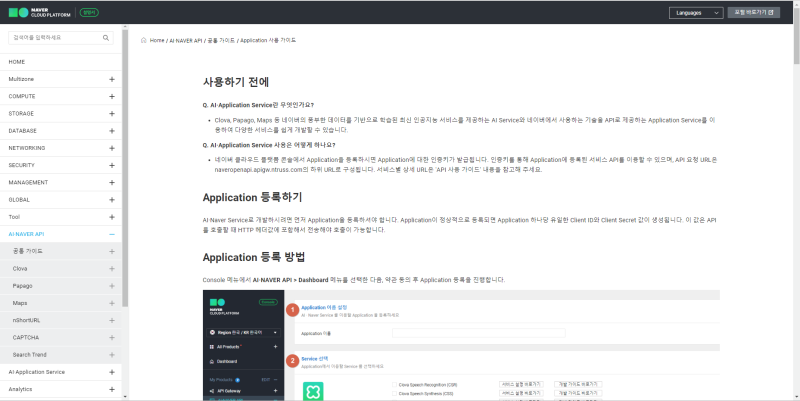Click the breadcrumb home icon
The image size is (800, 401).
(x=143, y=40)
